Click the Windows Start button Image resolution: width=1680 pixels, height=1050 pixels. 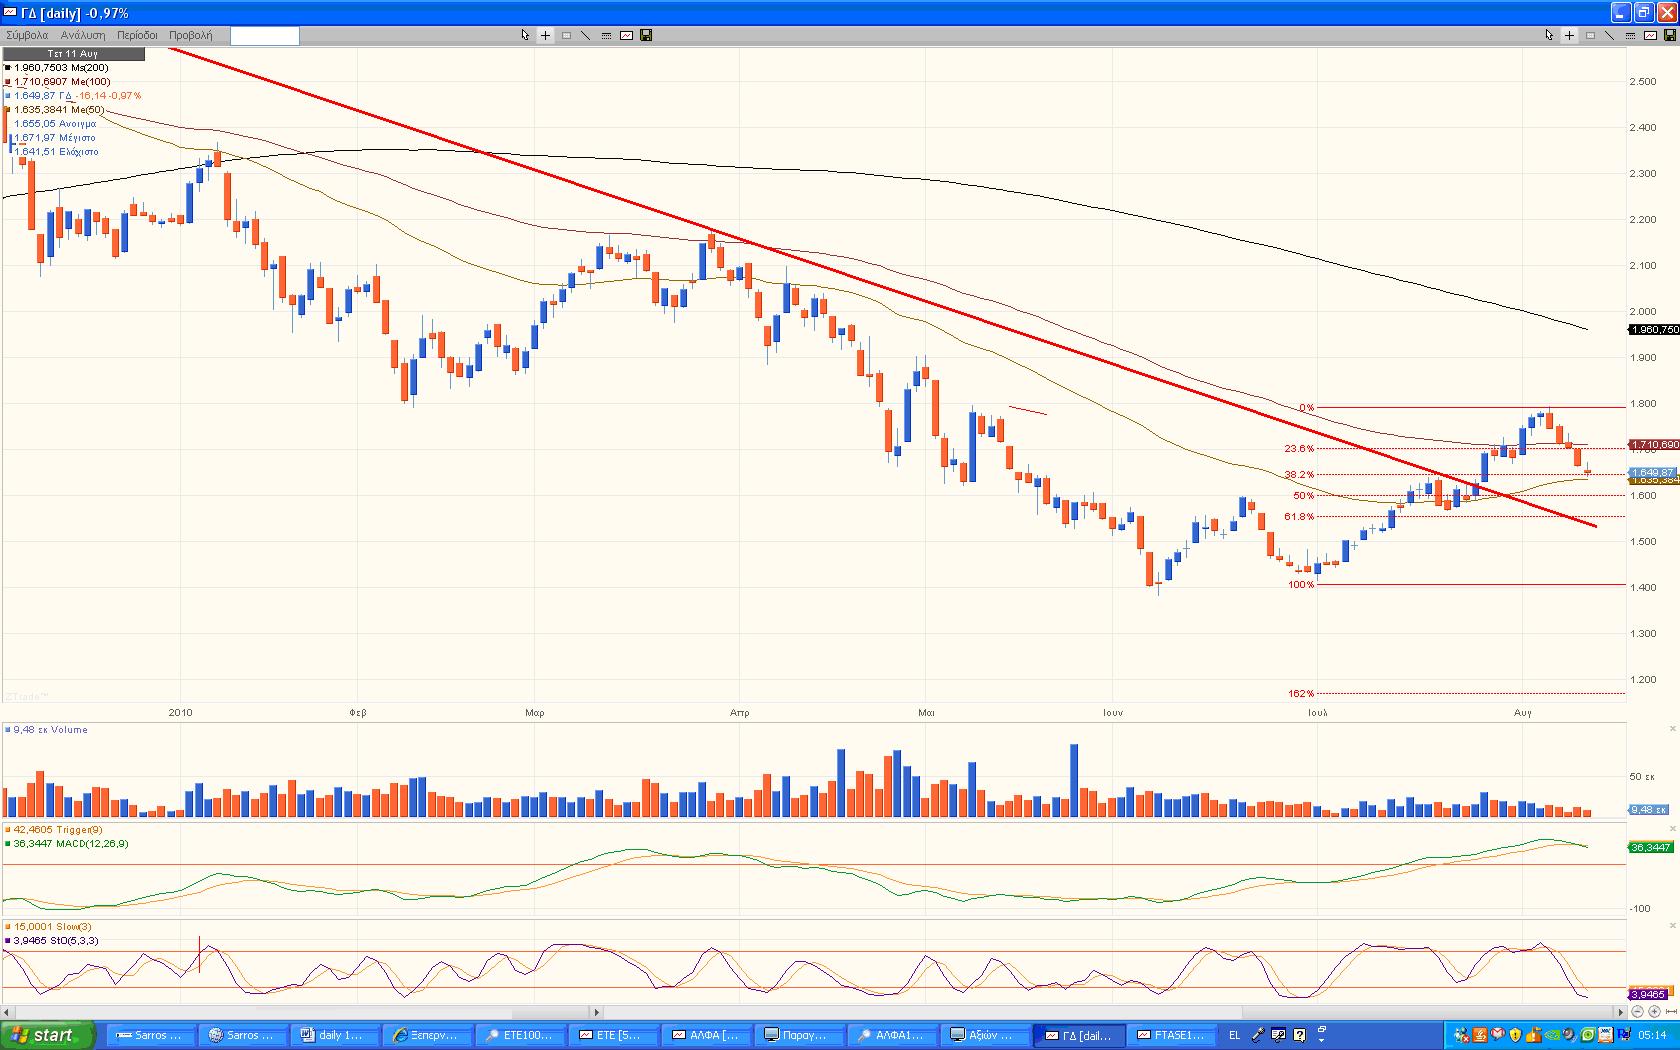click(x=48, y=1035)
